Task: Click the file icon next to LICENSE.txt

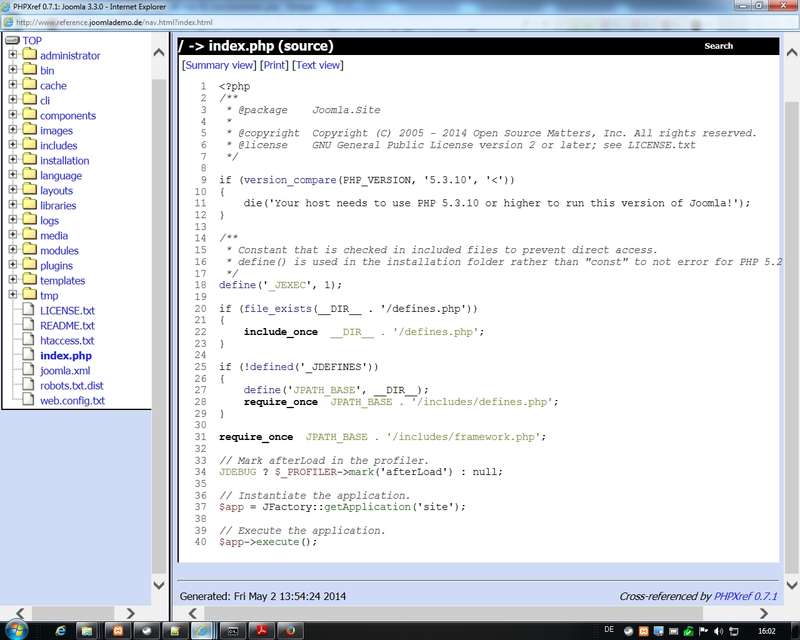Action: [28, 311]
